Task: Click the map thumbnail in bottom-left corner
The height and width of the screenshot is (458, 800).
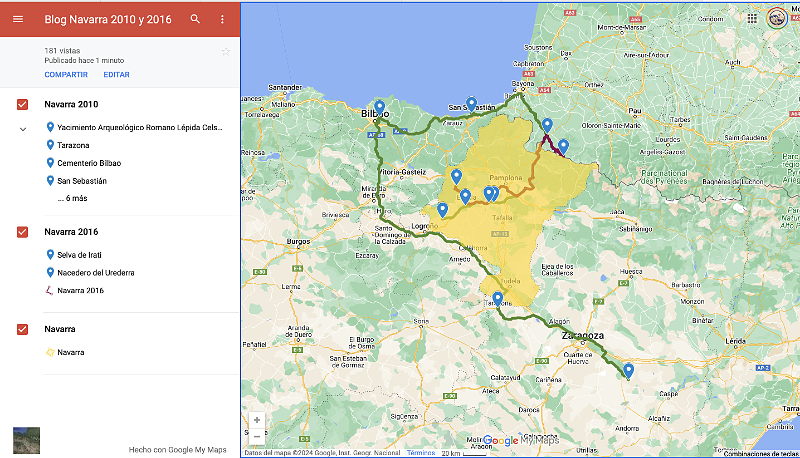Action: click(x=27, y=441)
